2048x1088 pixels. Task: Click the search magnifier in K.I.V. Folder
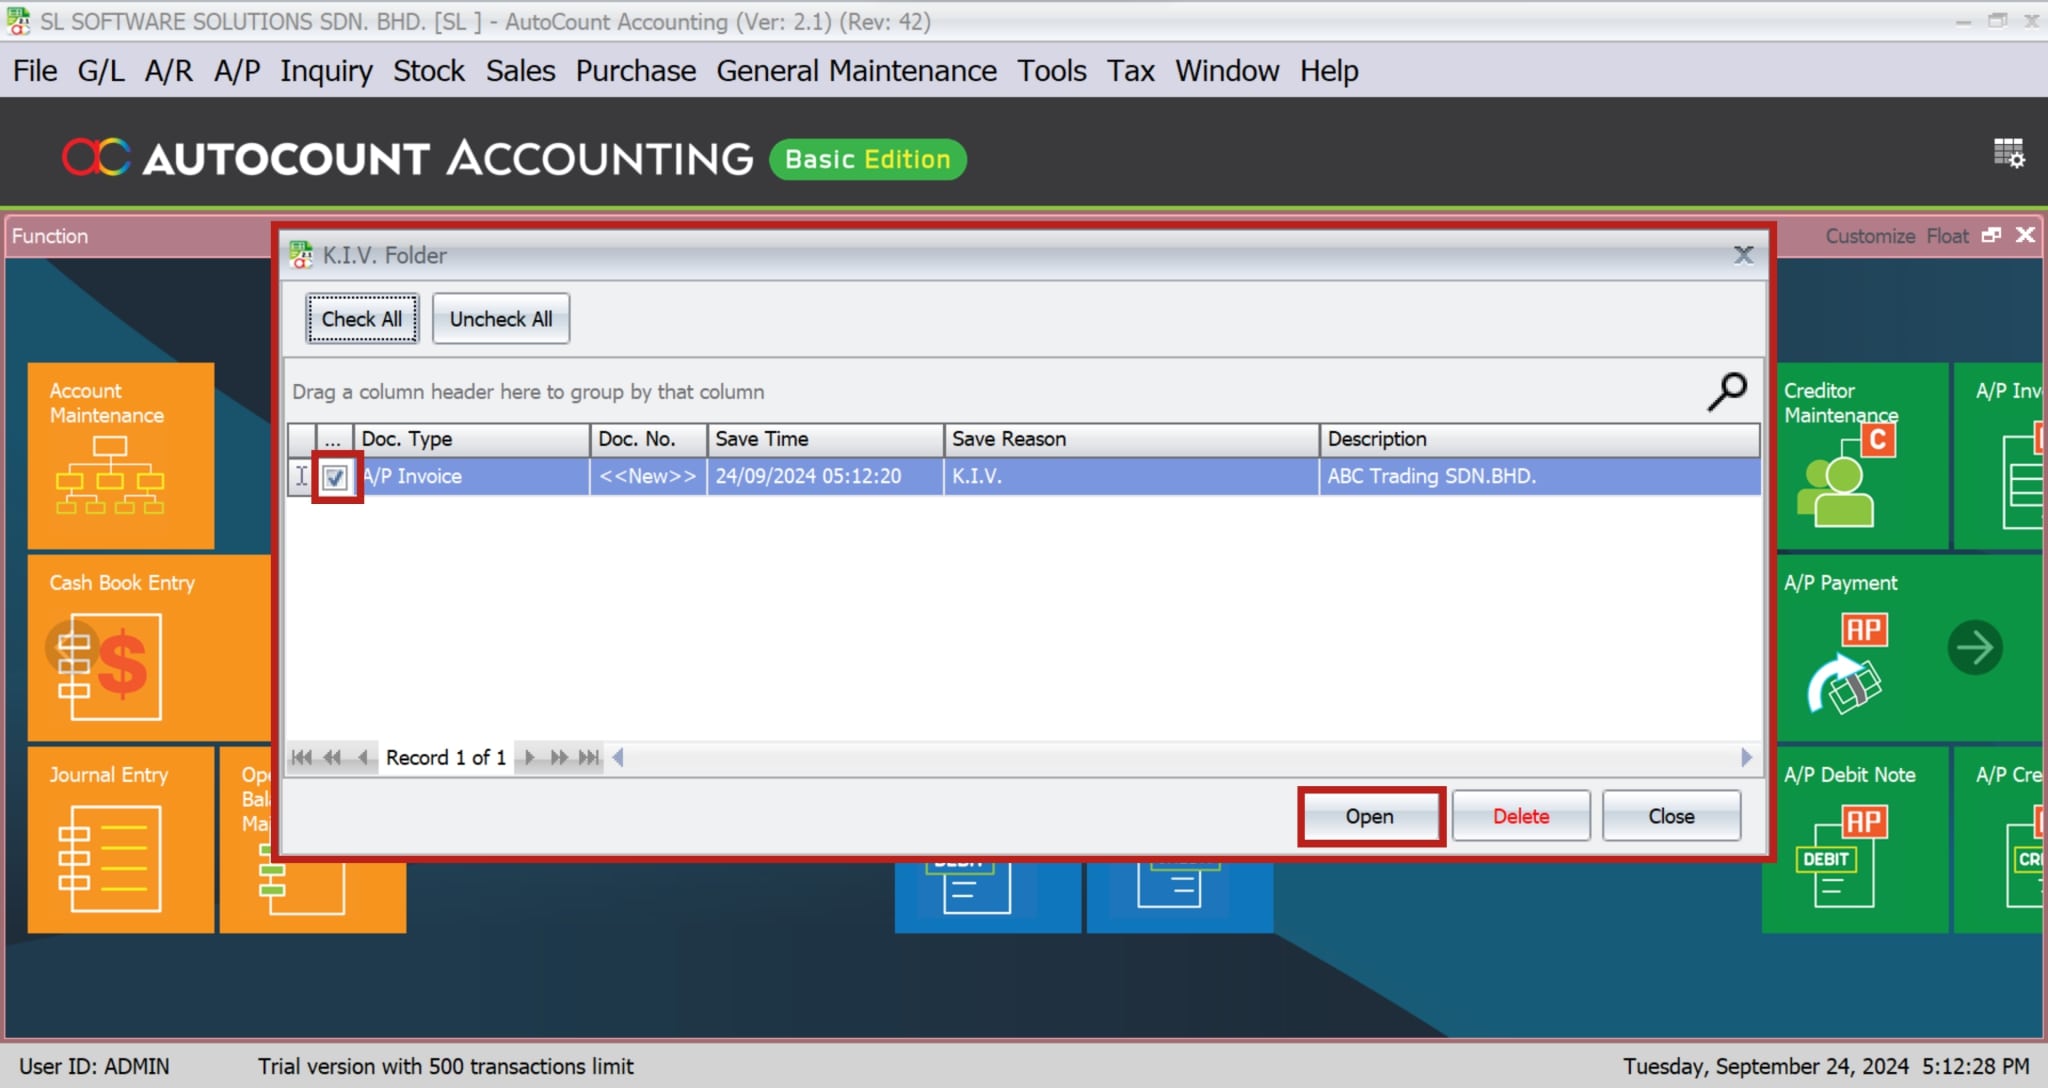pyautogui.click(x=1727, y=391)
